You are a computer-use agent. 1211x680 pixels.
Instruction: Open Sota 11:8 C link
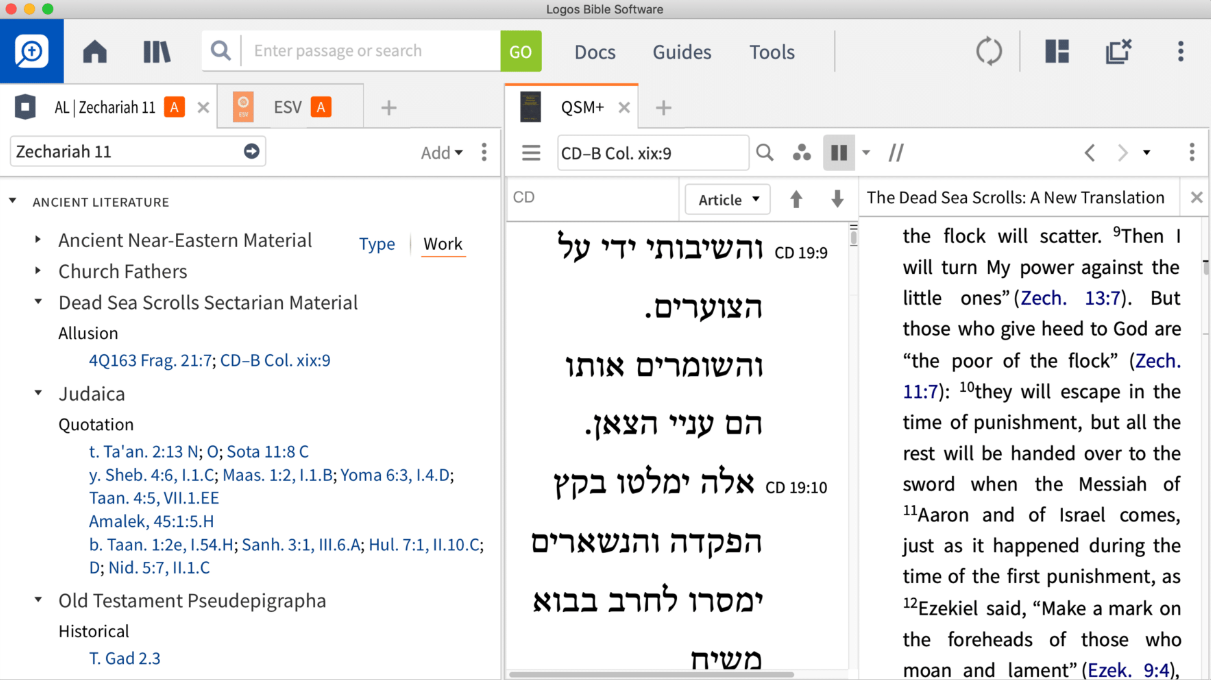click(267, 452)
